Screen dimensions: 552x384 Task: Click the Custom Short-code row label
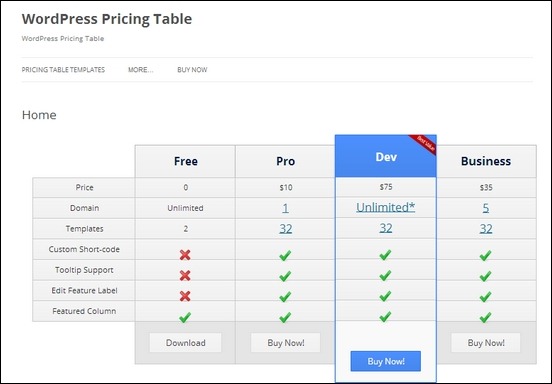(84, 249)
